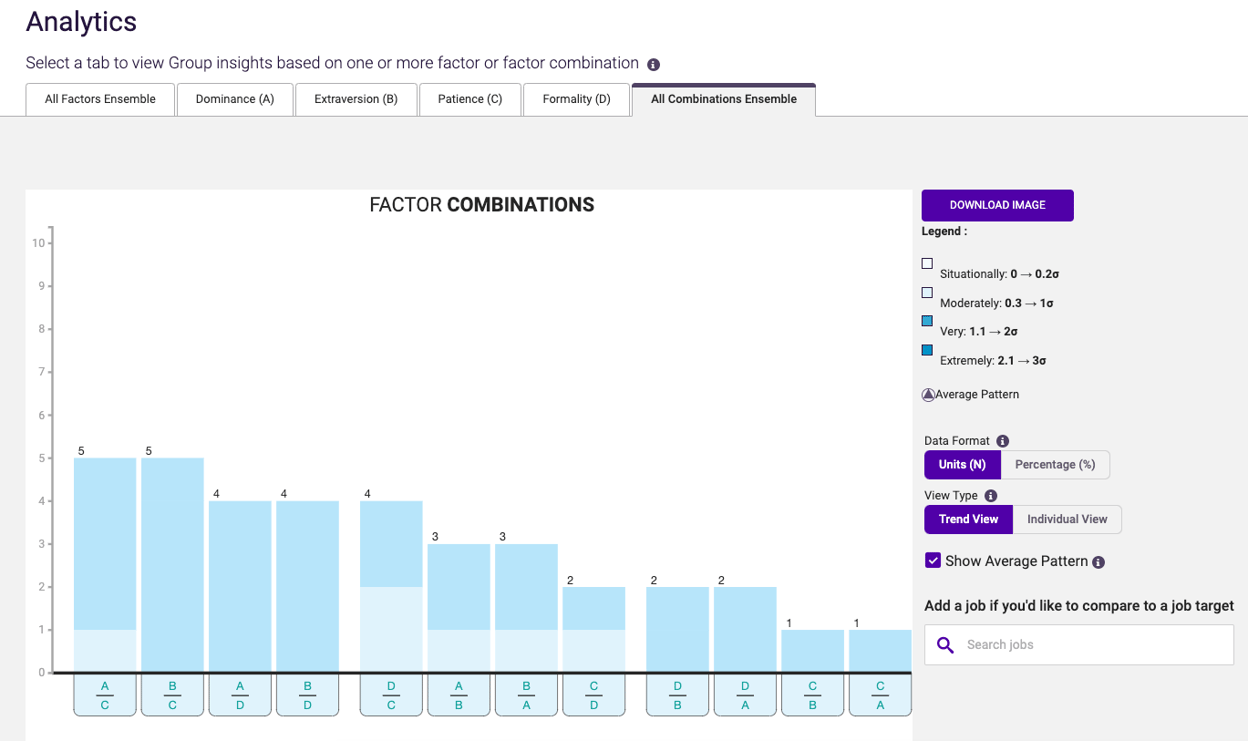
Task: Click the D/C bar showing value 4
Action: coord(391,586)
